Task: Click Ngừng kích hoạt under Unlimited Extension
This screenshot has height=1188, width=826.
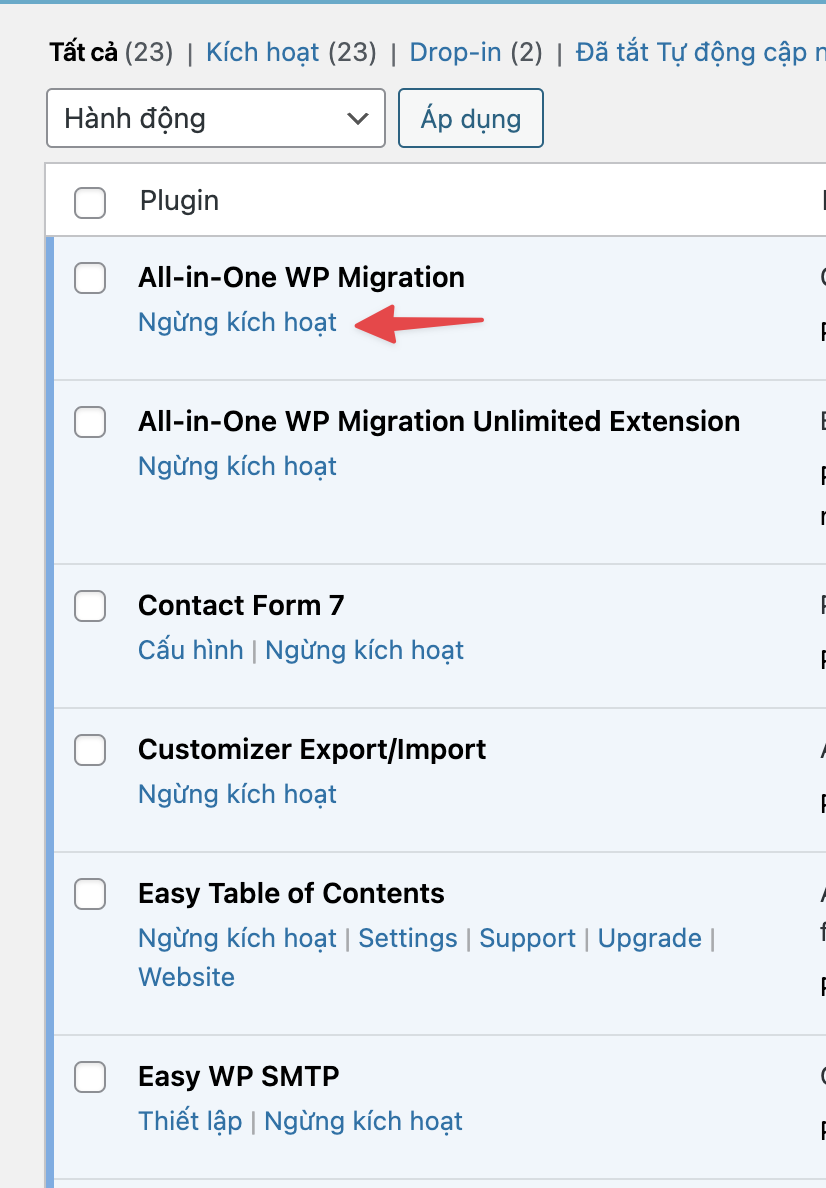Action: pyautogui.click(x=237, y=467)
